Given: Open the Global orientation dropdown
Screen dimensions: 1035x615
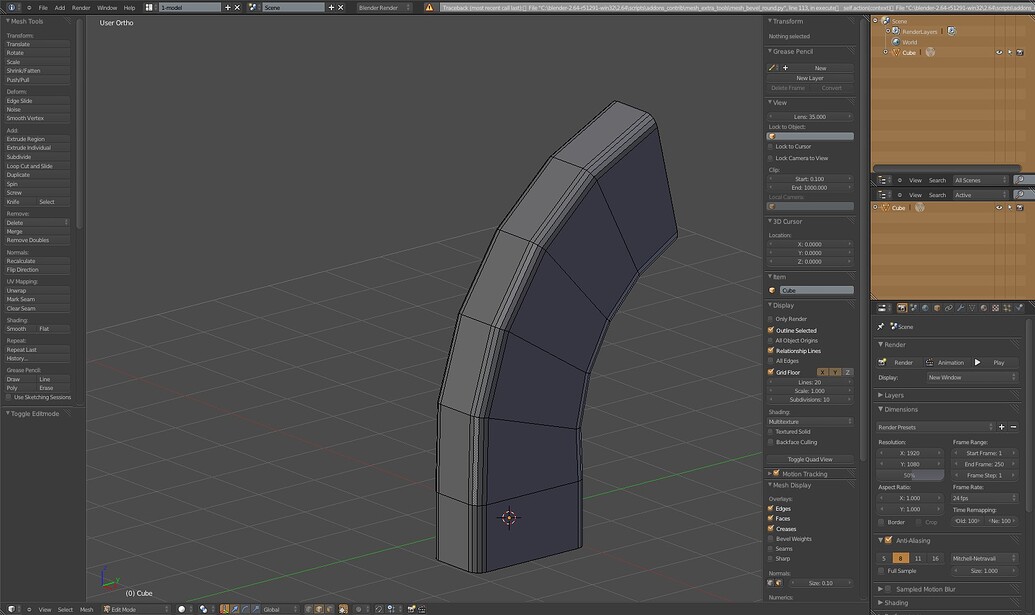Looking at the screenshot, I should pos(280,609).
